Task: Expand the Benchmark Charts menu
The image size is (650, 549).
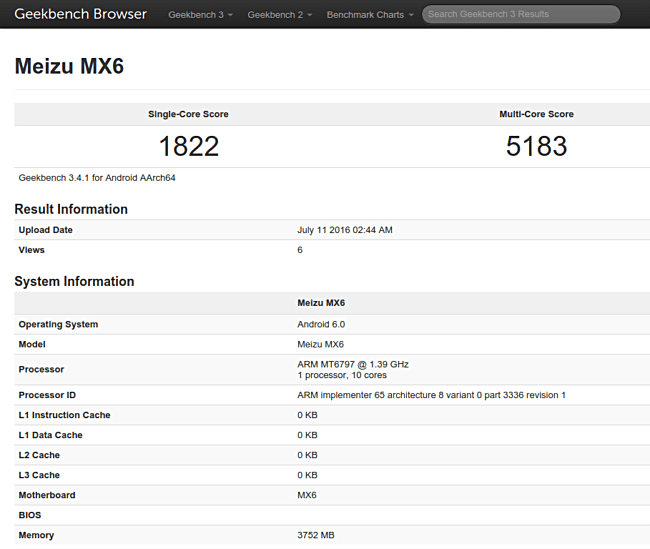Action: pos(369,15)
